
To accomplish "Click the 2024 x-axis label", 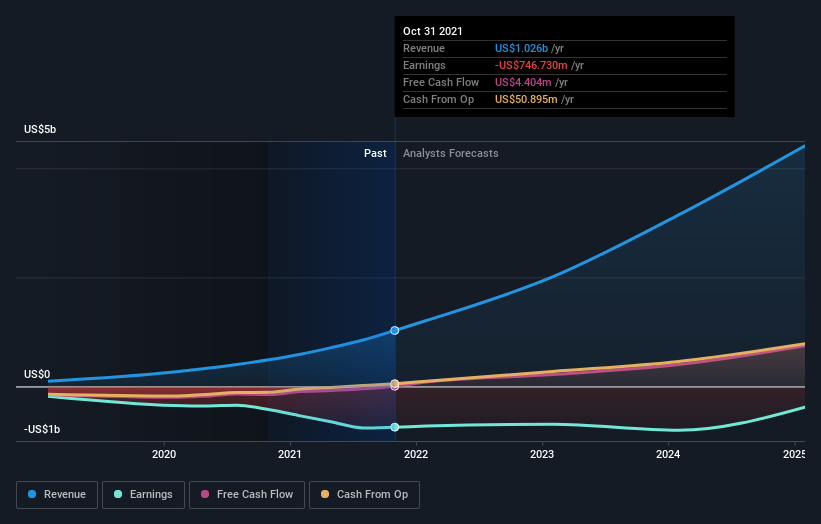I will (x=668, y=454).
